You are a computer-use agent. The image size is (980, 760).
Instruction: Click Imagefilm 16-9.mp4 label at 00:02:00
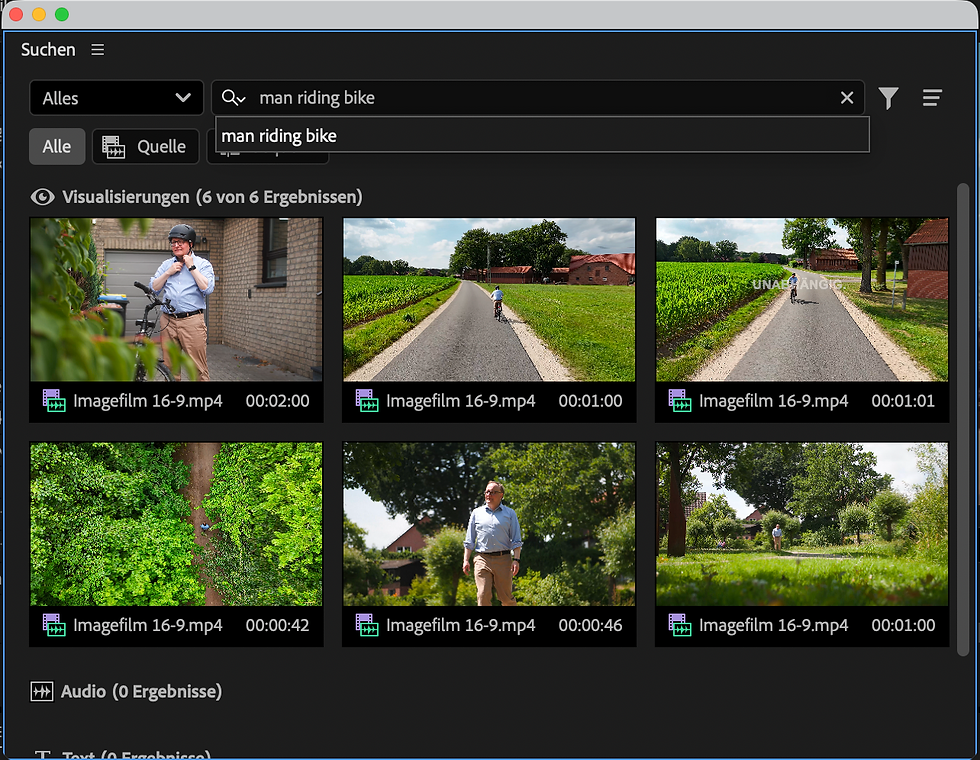pos(148,401)
